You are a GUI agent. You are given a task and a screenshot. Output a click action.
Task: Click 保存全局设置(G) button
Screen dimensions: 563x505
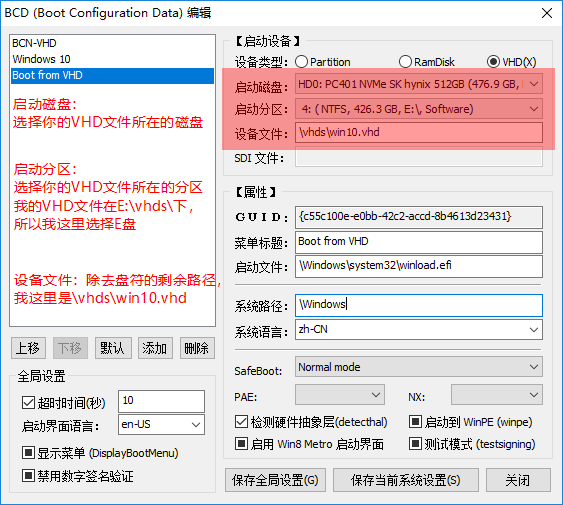coord(275,480)
